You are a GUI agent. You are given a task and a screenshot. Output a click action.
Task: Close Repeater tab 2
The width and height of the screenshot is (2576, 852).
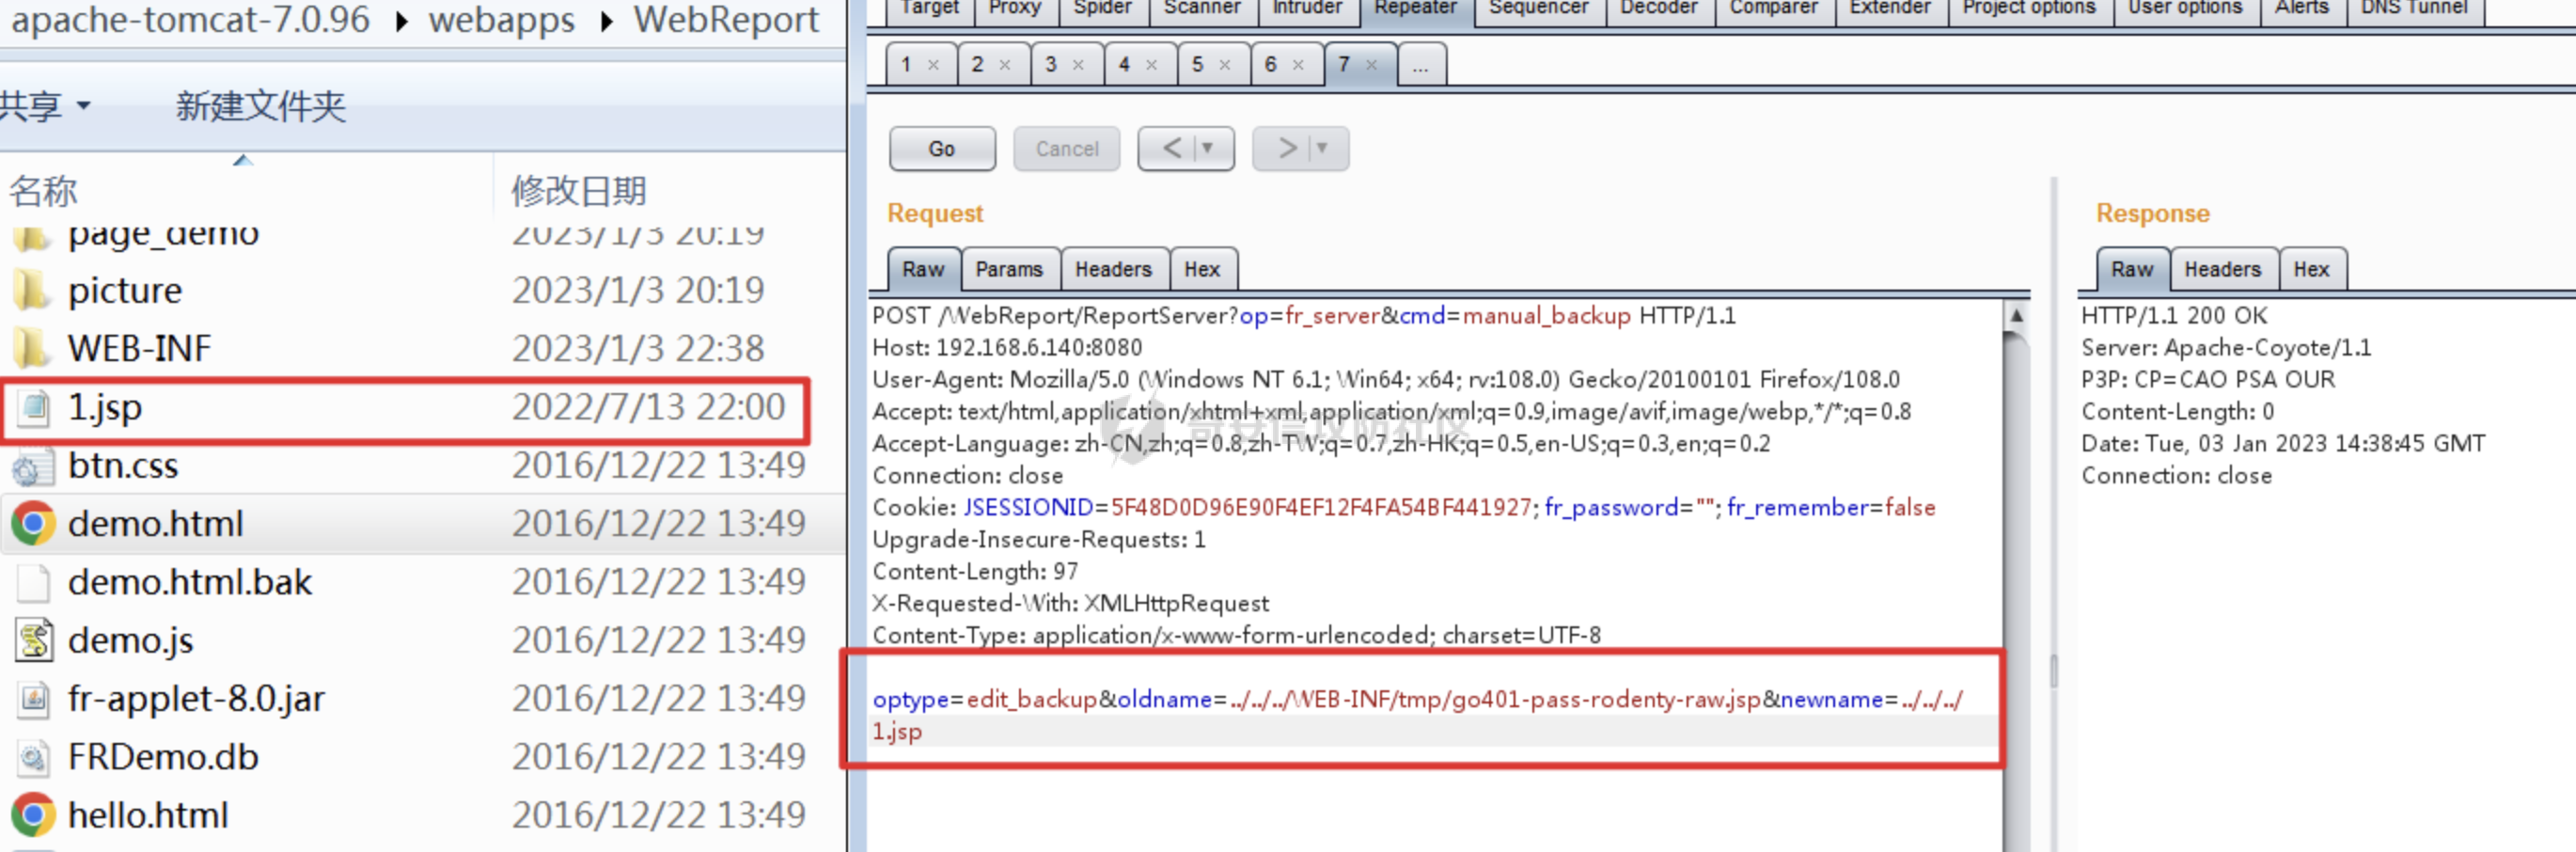(1005, 65)
